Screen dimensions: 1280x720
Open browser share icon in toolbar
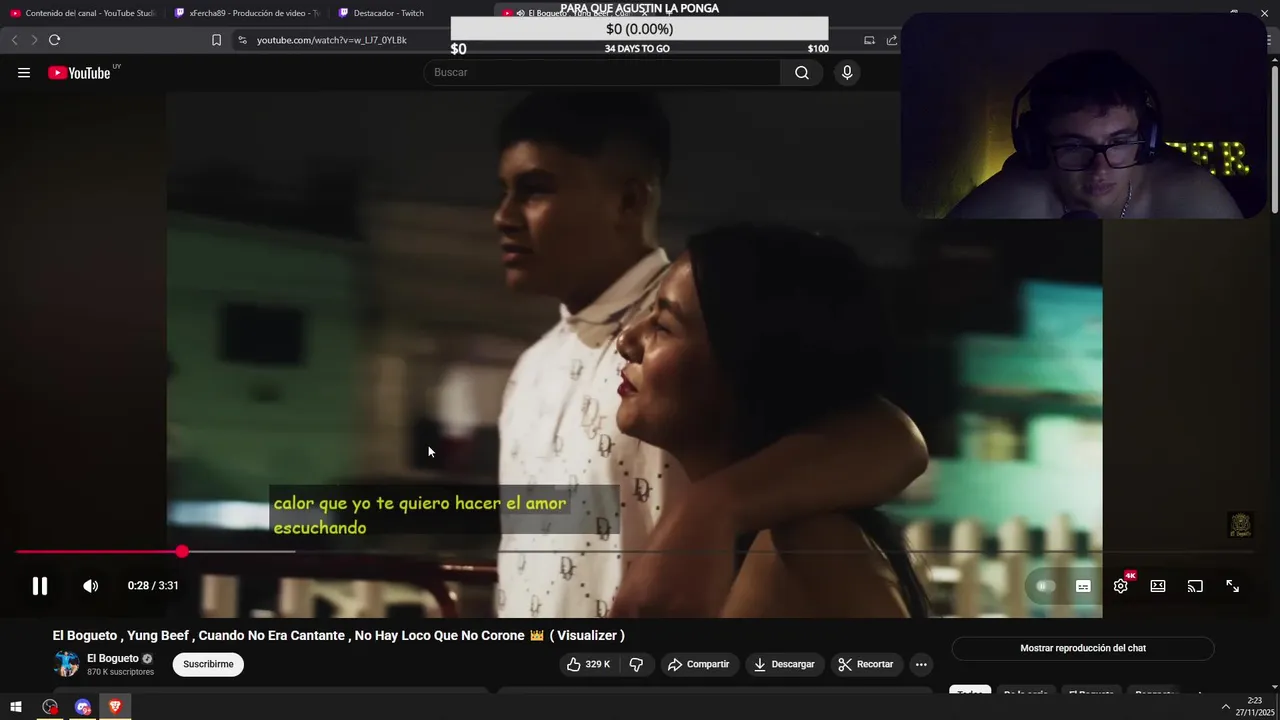[892, 40]
